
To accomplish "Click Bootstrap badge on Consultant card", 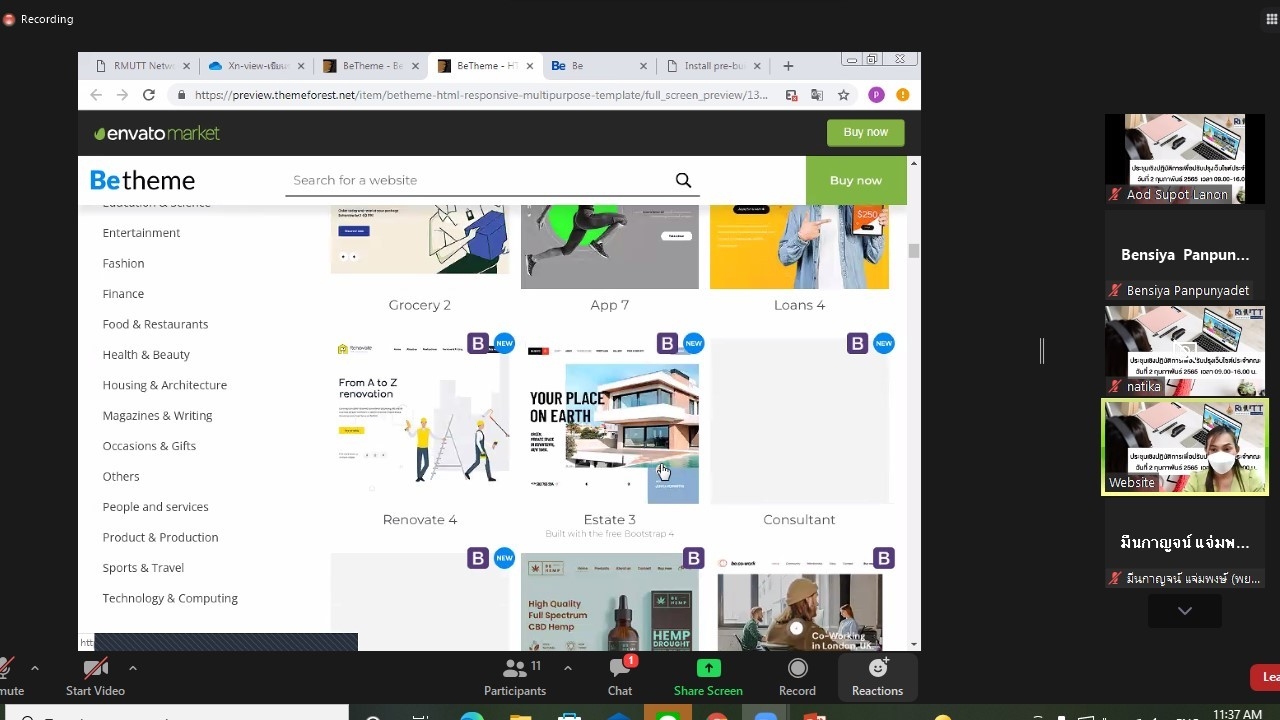I will [x=857, y=343].
